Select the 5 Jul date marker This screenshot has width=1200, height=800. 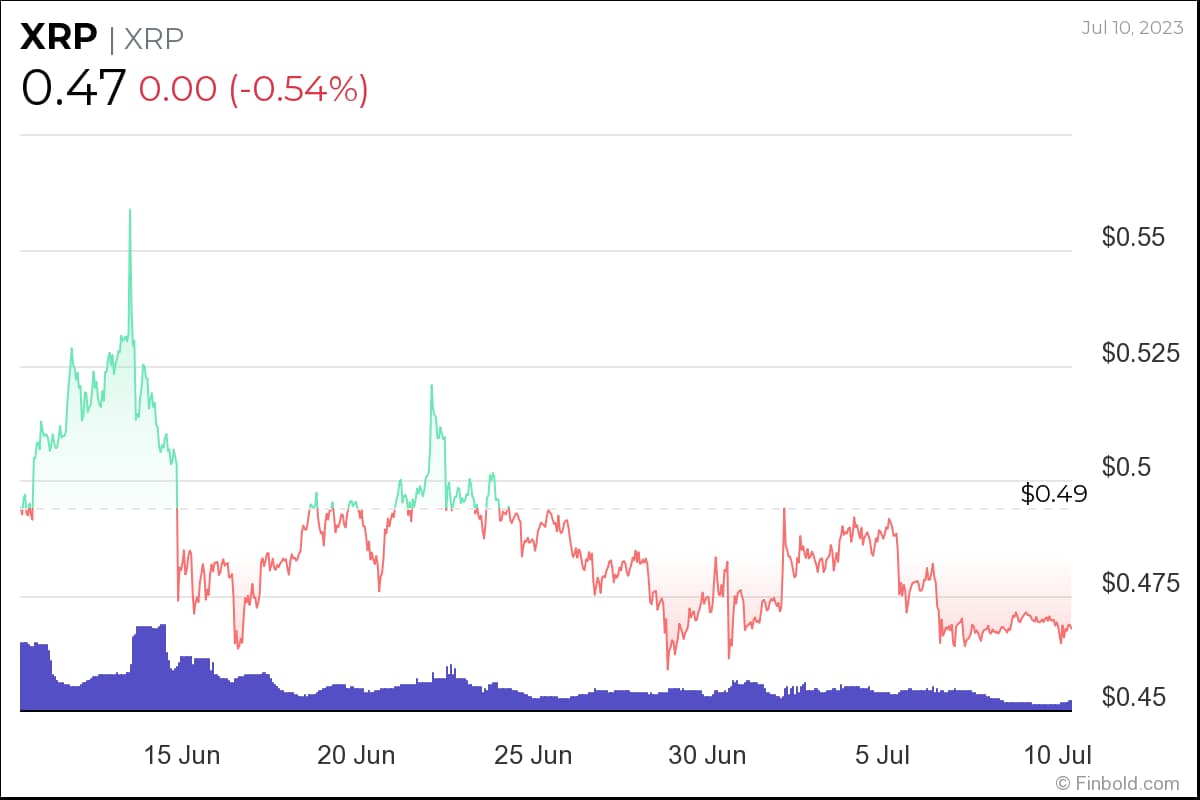(882, 755)
